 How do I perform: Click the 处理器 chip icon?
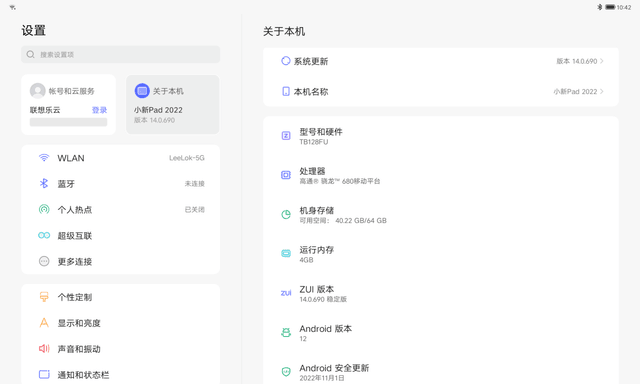point(286,175)
